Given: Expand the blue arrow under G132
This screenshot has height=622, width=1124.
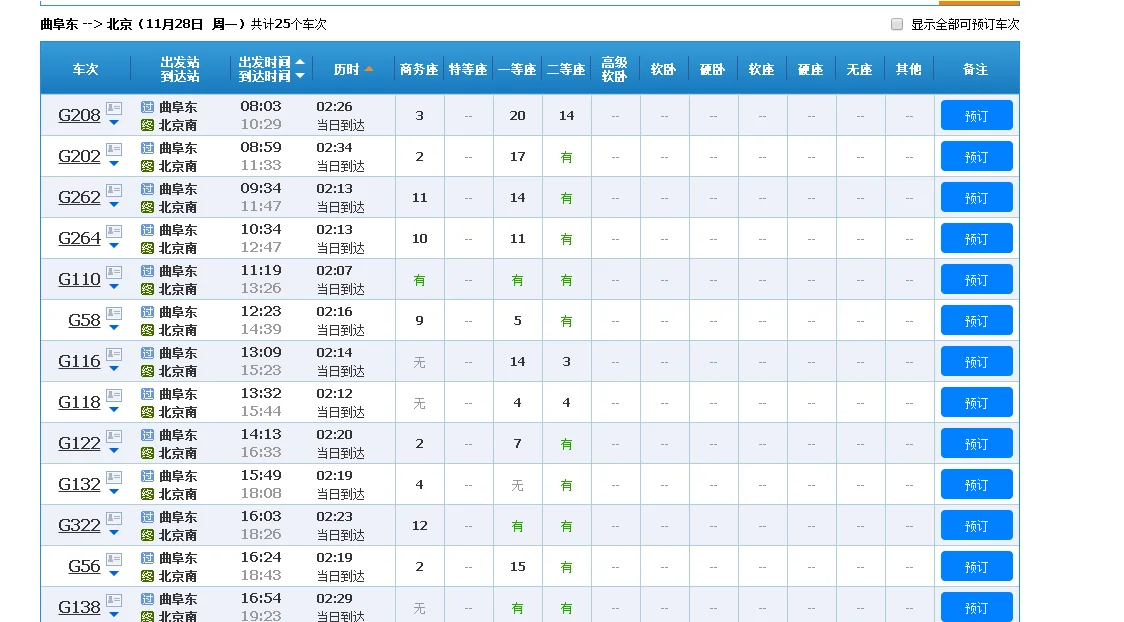Looking at the screenshot, I should coord(114,492).
